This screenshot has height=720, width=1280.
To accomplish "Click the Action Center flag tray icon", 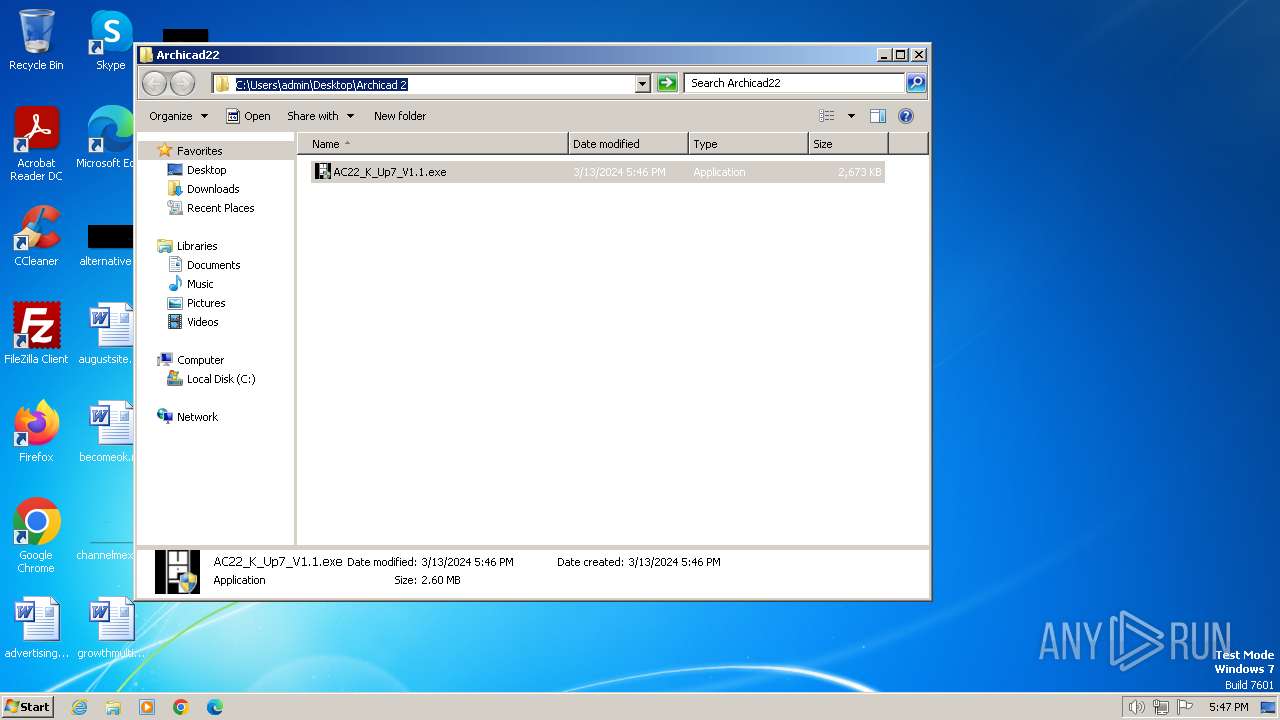I will (x=1186, y=707).
